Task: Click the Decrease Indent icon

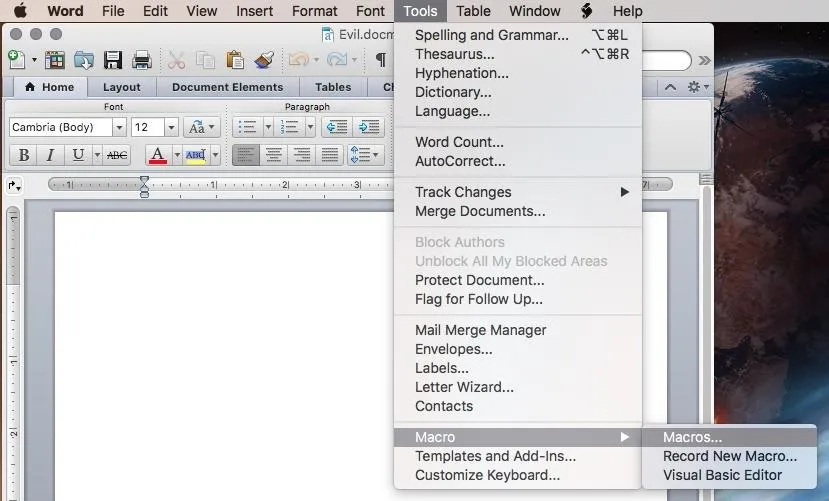Action: (x=337, y=127)
